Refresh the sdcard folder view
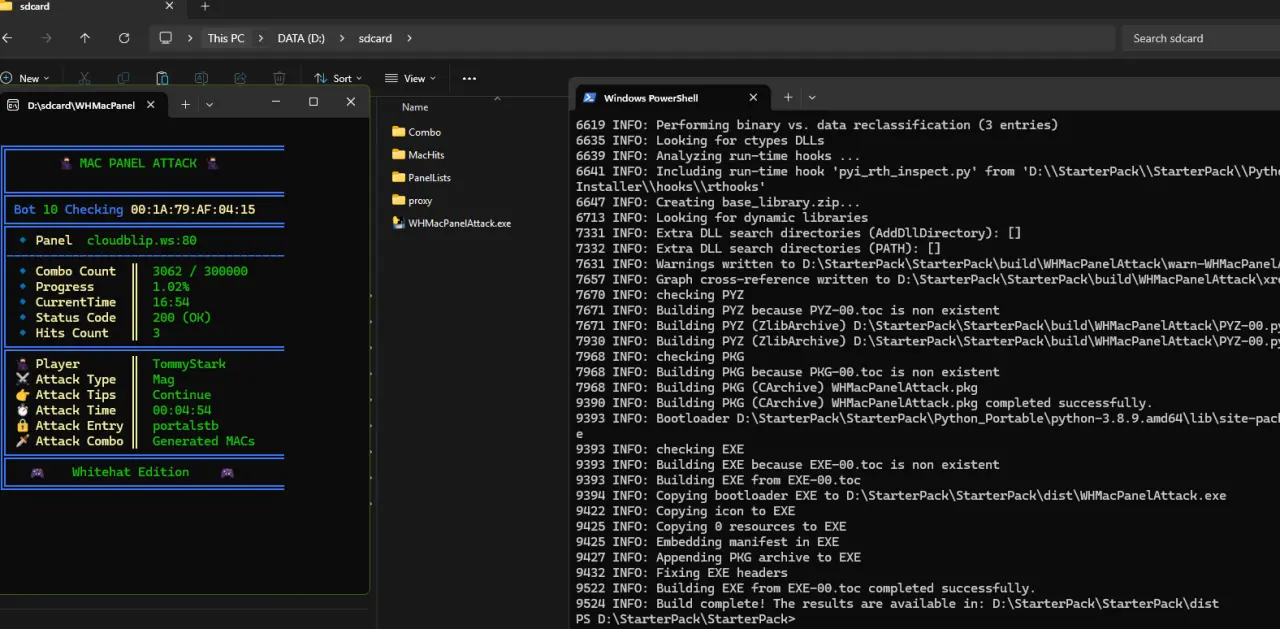 124,38
